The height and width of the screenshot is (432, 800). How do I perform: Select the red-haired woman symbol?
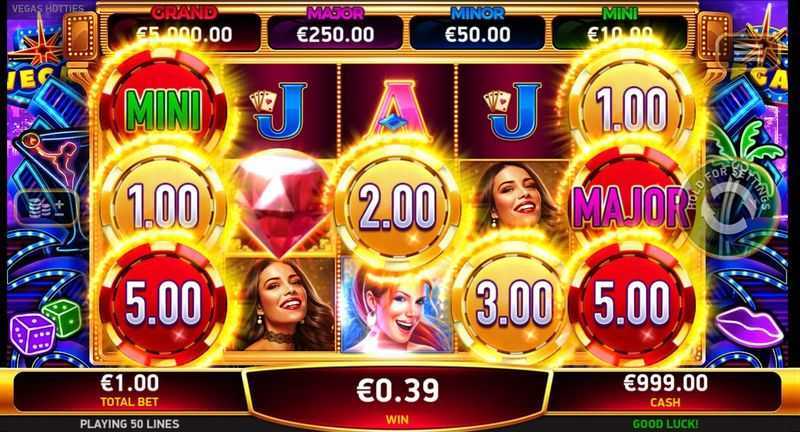tap(397, 305)
